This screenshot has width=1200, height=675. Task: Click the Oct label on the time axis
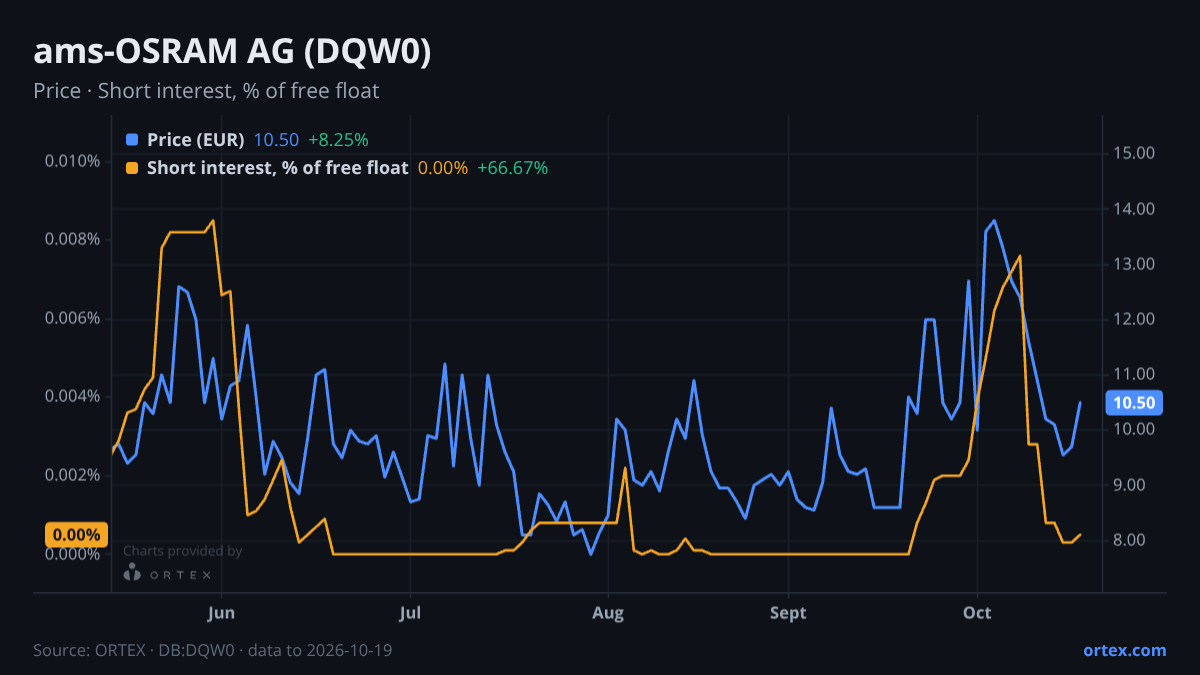(x=977, y=612)
